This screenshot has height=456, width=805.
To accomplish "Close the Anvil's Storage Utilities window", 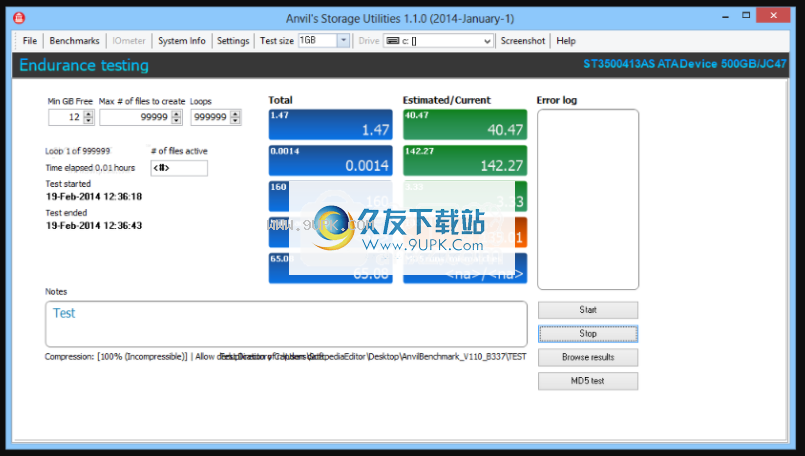I will pos(773,15).
